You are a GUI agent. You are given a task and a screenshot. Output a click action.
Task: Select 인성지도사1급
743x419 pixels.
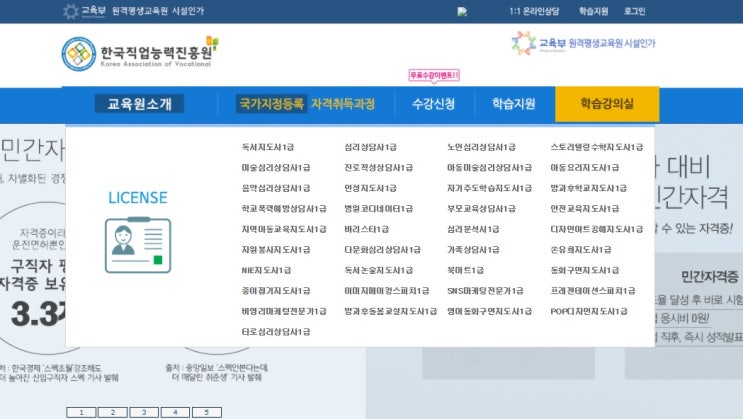371,188
